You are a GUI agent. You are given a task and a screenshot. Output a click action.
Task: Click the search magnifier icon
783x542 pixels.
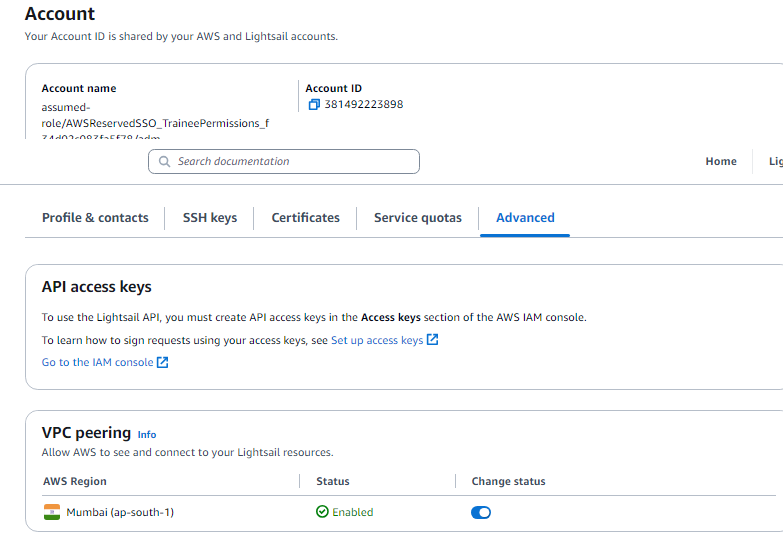(x=164, y=161)
